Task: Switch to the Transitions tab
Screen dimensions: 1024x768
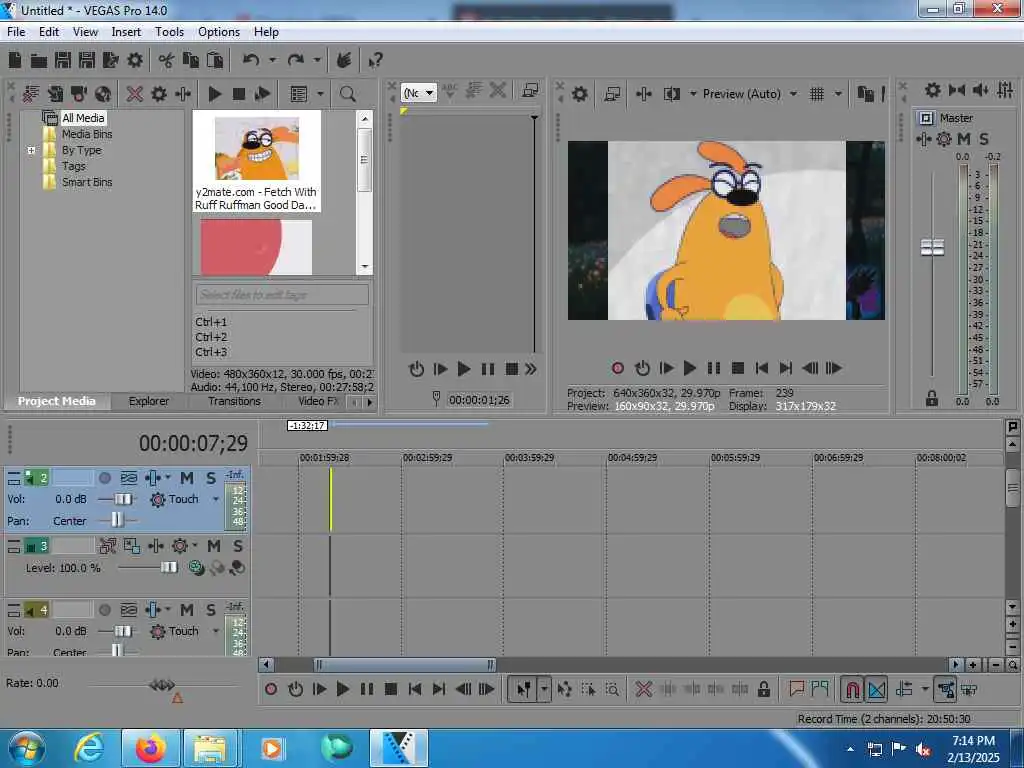Action: coord(234,401)
